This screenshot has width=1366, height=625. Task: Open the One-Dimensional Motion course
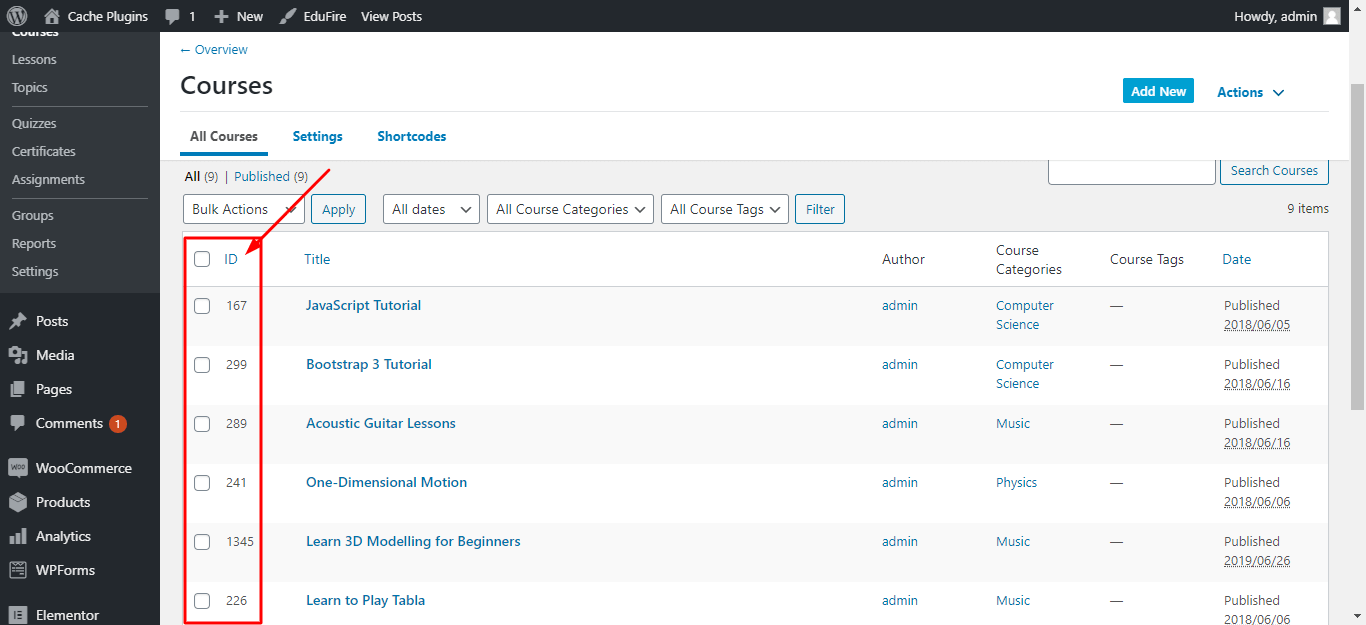(386, 483)
